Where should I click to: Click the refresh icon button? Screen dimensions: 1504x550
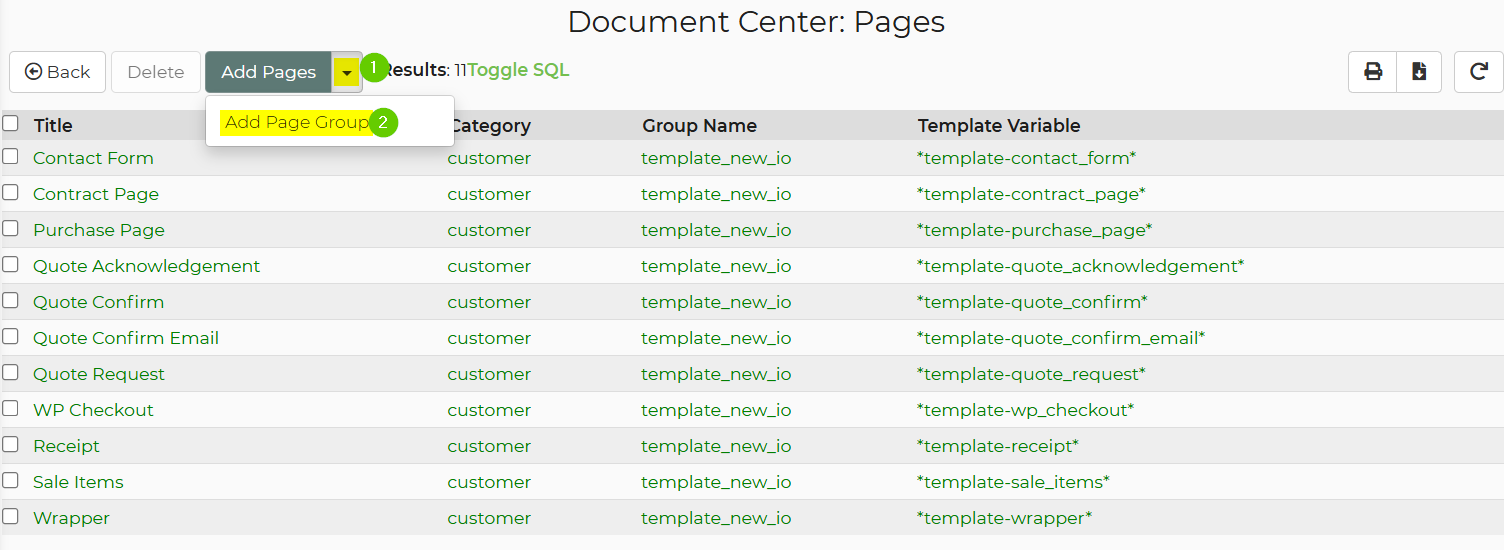1479,72
